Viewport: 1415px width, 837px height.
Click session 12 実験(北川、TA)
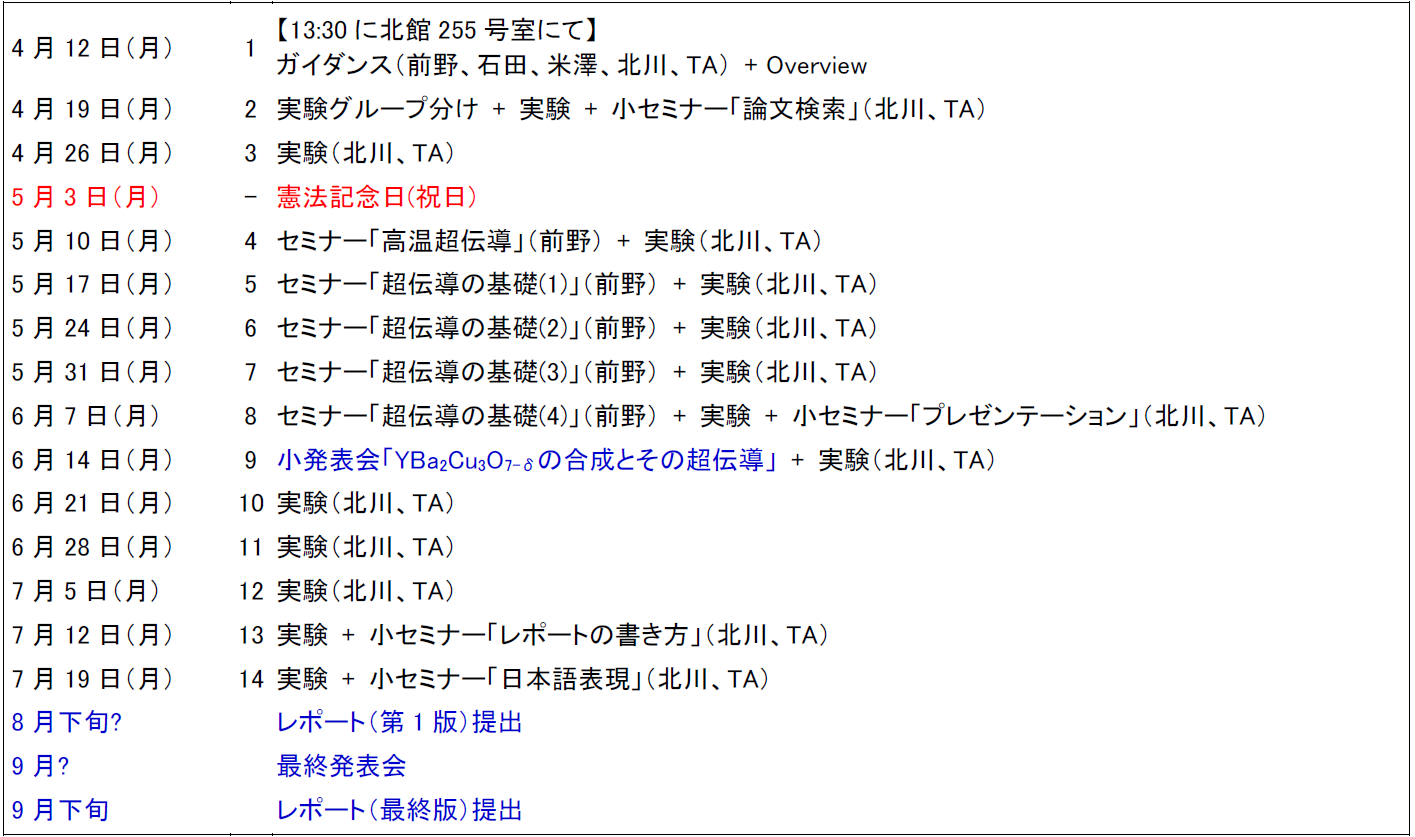pyautogui.click(x=366, y=591)
